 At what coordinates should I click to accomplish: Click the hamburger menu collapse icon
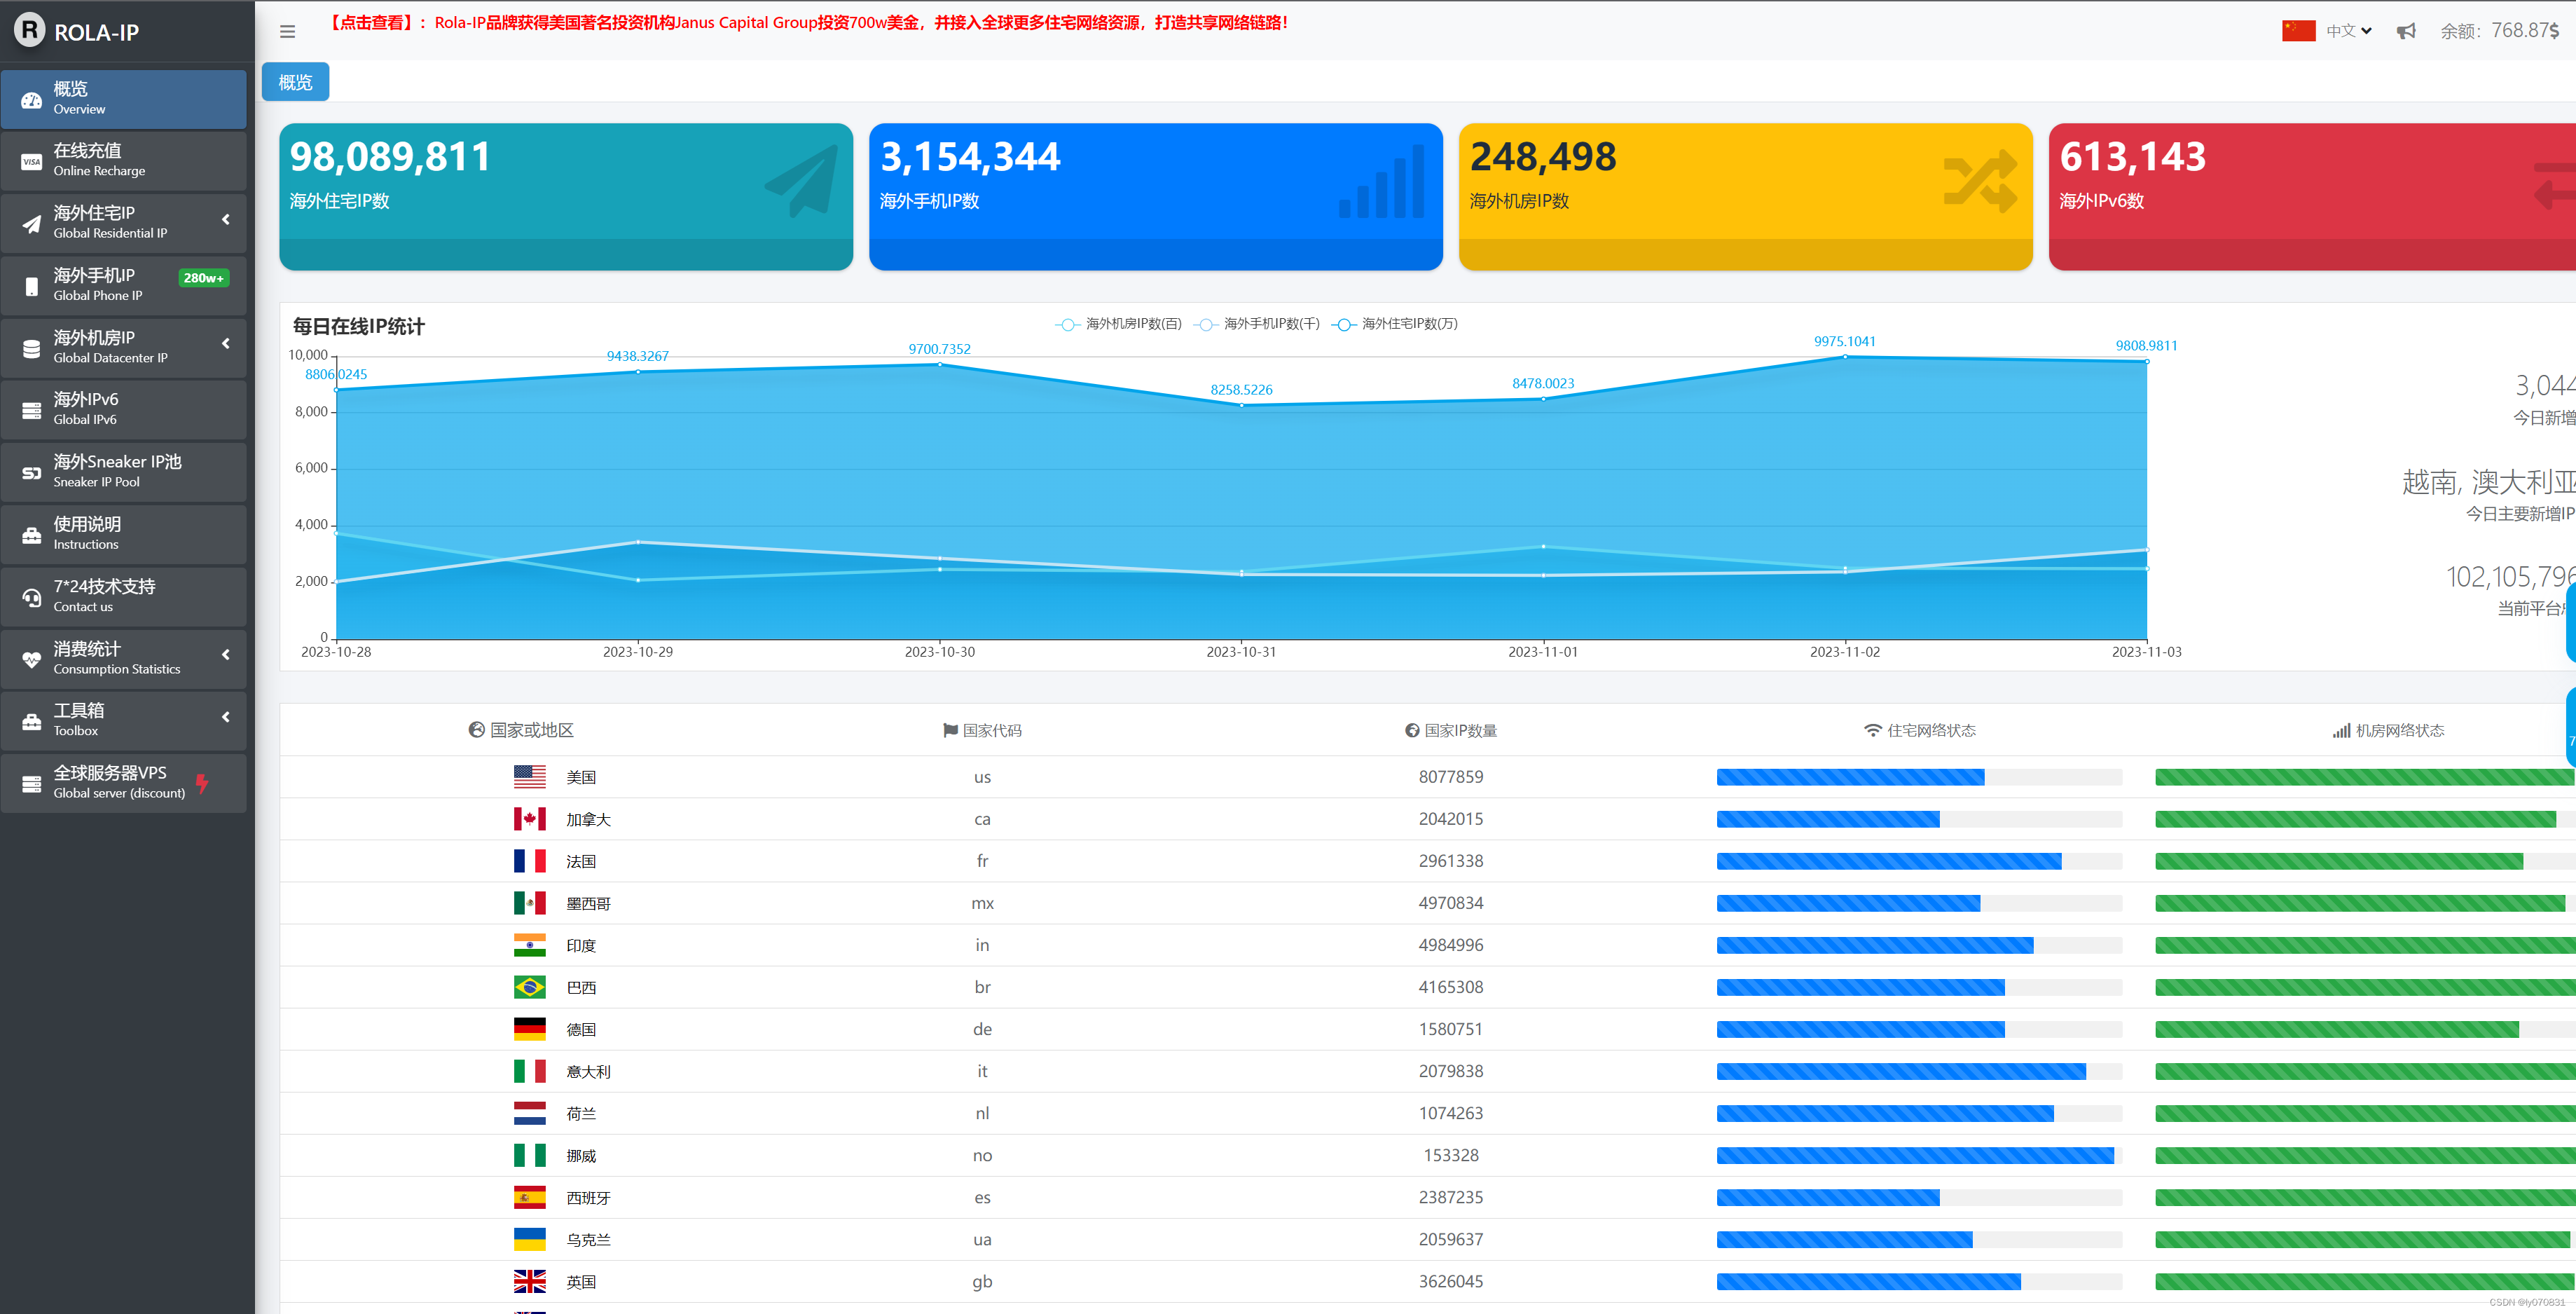coord(287,32)
